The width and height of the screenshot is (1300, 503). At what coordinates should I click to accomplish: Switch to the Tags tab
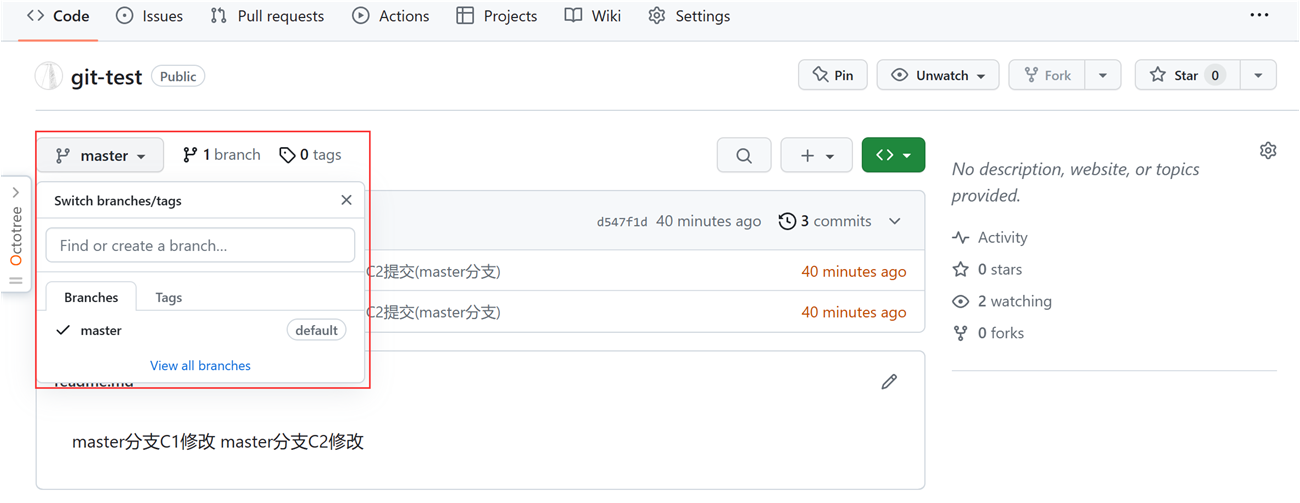168,297
